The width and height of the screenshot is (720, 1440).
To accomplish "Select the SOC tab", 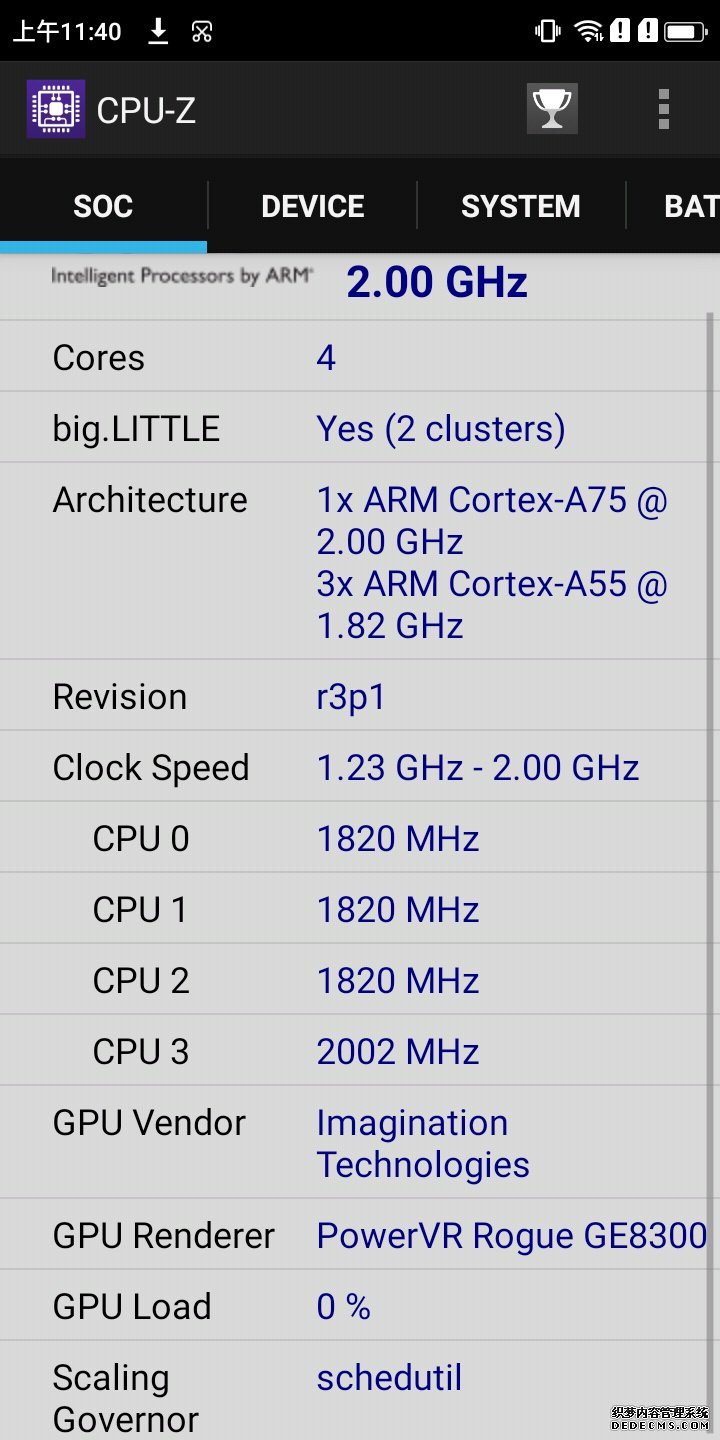I will point(103,206).
